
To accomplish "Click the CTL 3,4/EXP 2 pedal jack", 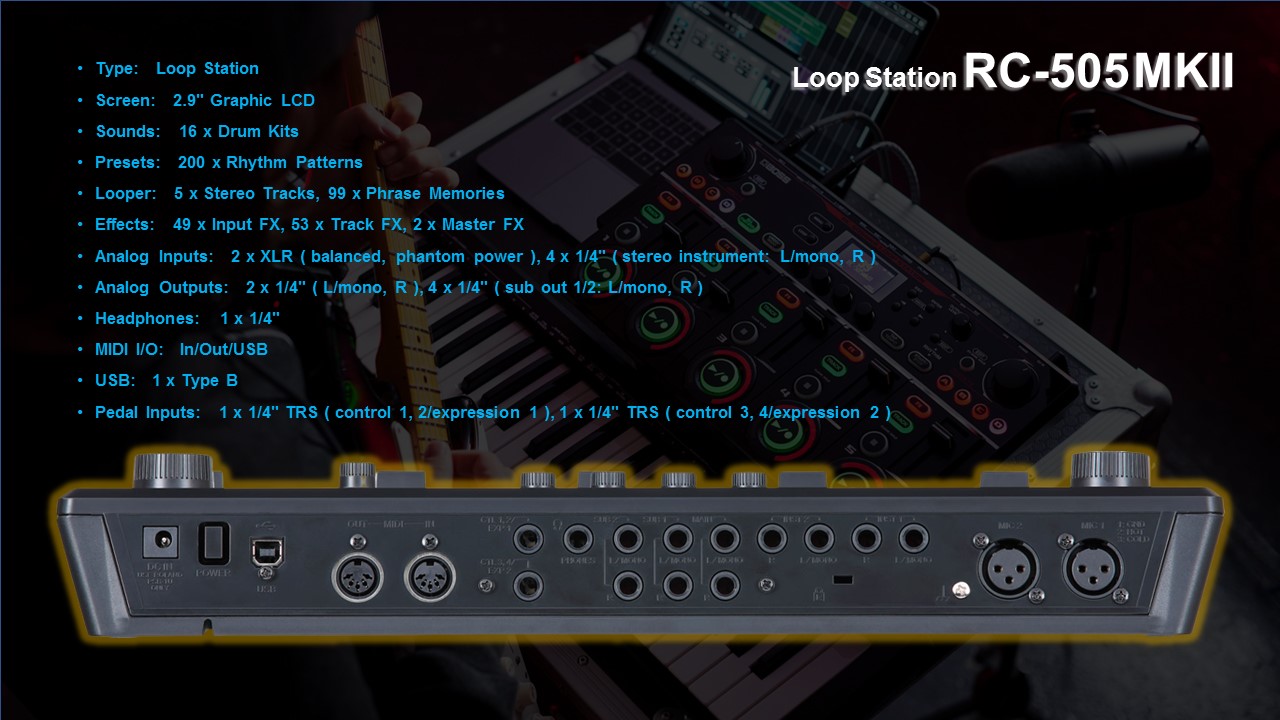I will (x=528, y=586).
